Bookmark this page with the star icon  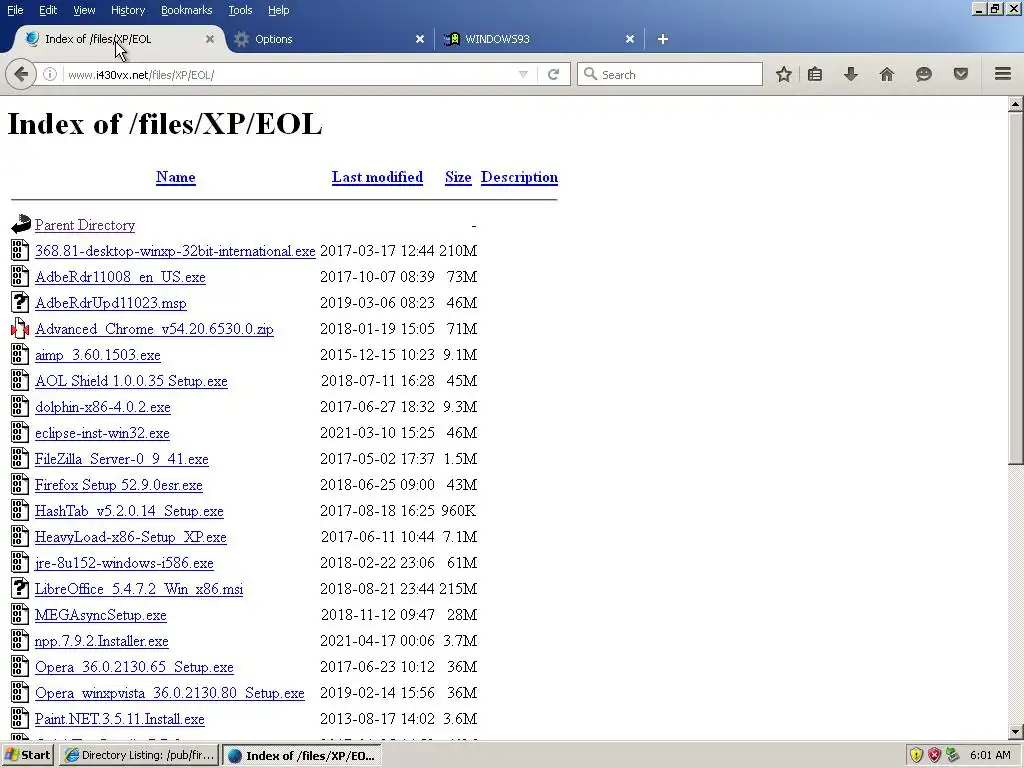tap(784, 74)
